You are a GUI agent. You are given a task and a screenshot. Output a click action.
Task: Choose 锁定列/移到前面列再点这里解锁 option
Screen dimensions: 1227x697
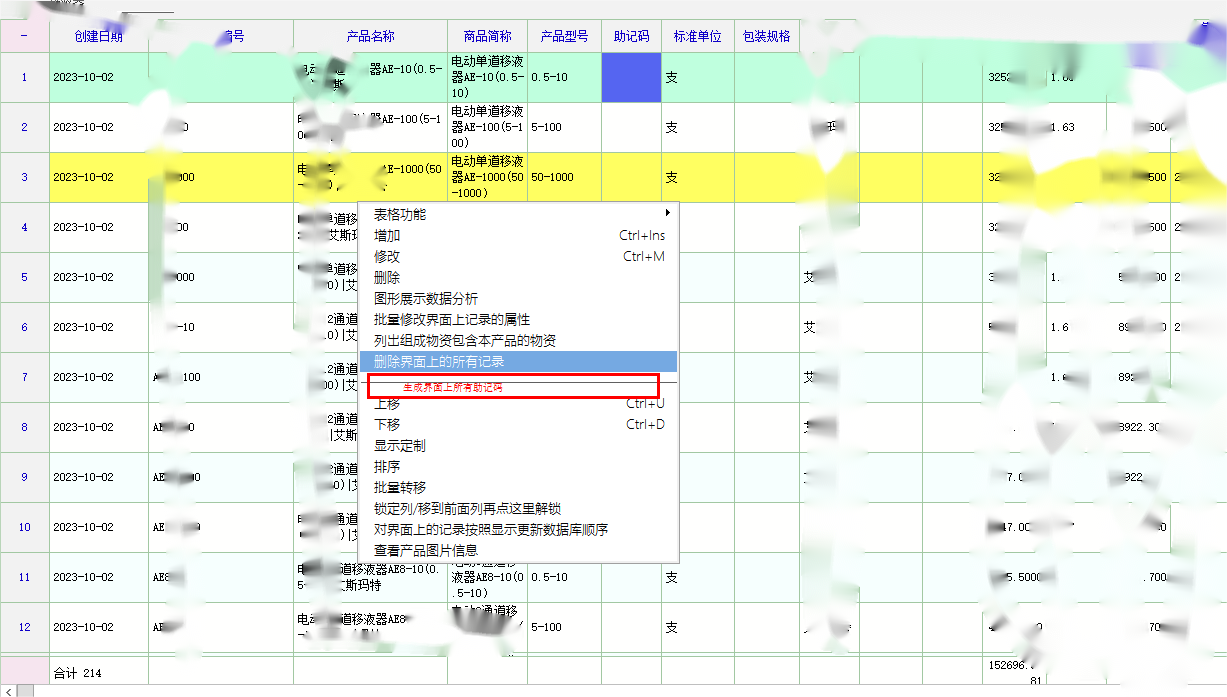pos(468,509)
